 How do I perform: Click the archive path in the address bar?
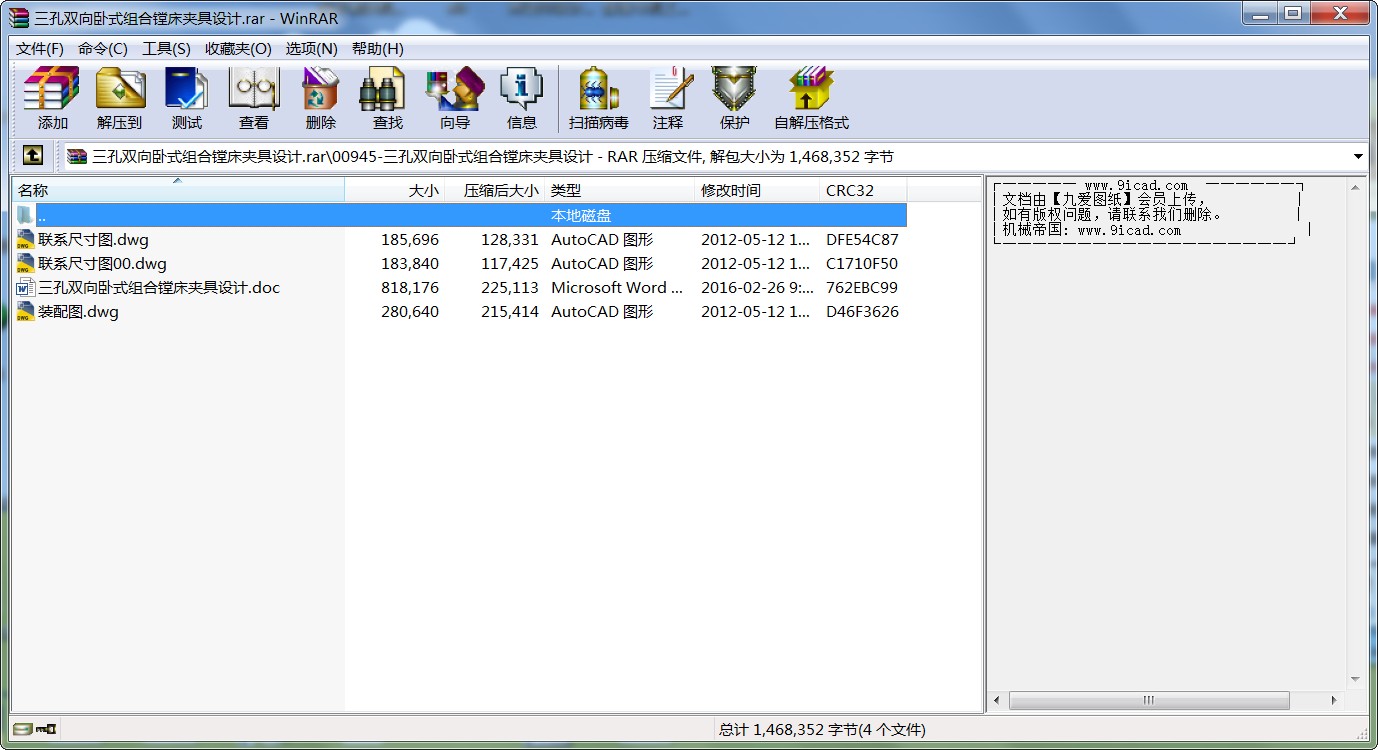point(493,157)
